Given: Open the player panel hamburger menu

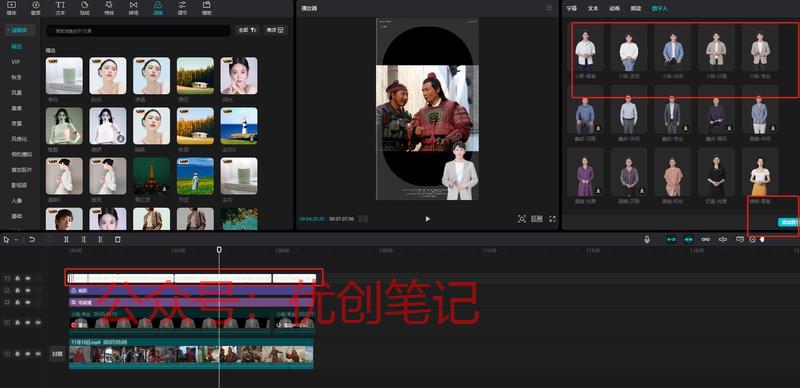Looking at the screenshot, I should click(548, 8).
